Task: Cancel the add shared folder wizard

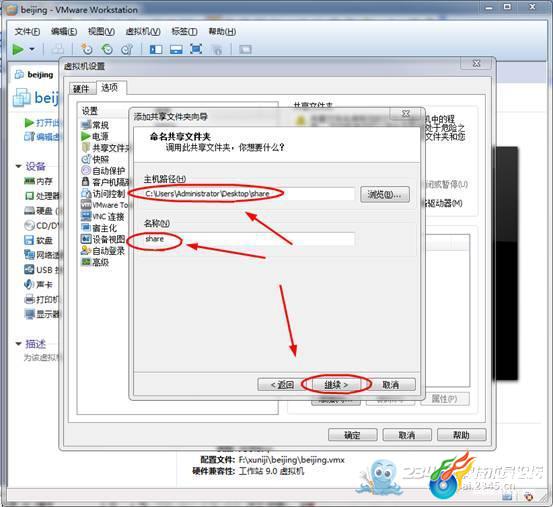Action: 391,385
